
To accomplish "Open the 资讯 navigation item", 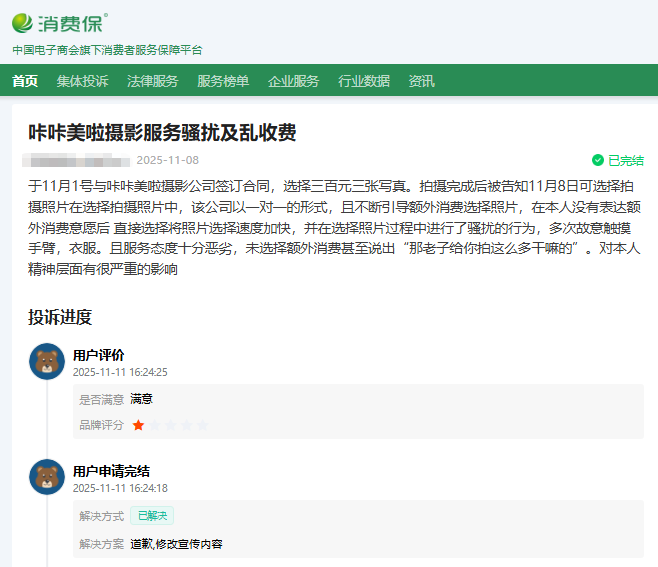I will (421, 81).
